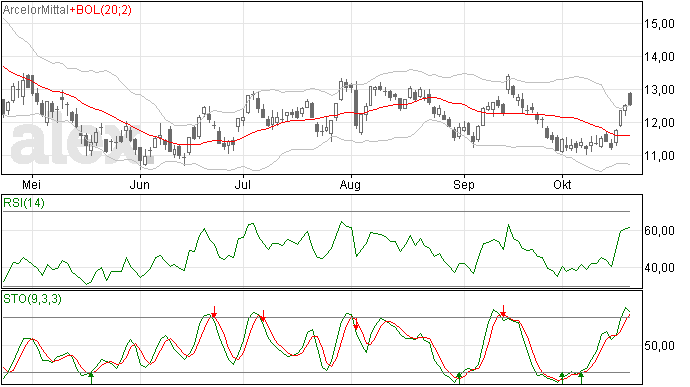
Task: Select the Jul month label
Action: click(242, 184)
